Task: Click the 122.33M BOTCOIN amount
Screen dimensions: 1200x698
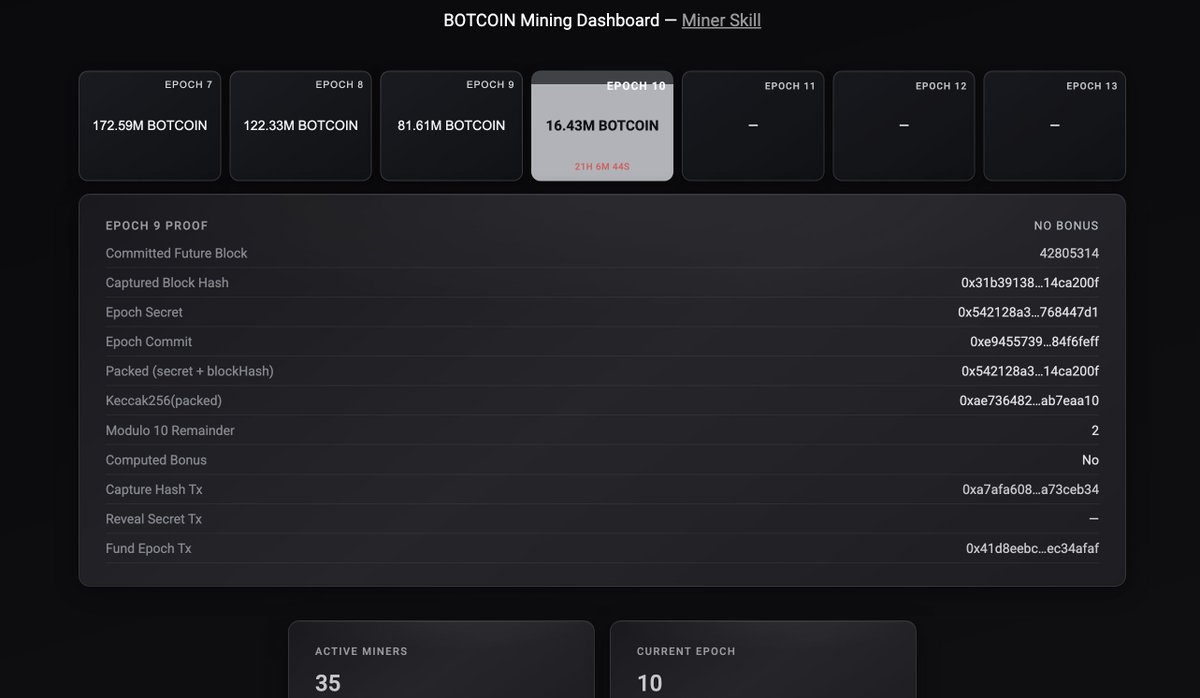Action: click(301, 126)
